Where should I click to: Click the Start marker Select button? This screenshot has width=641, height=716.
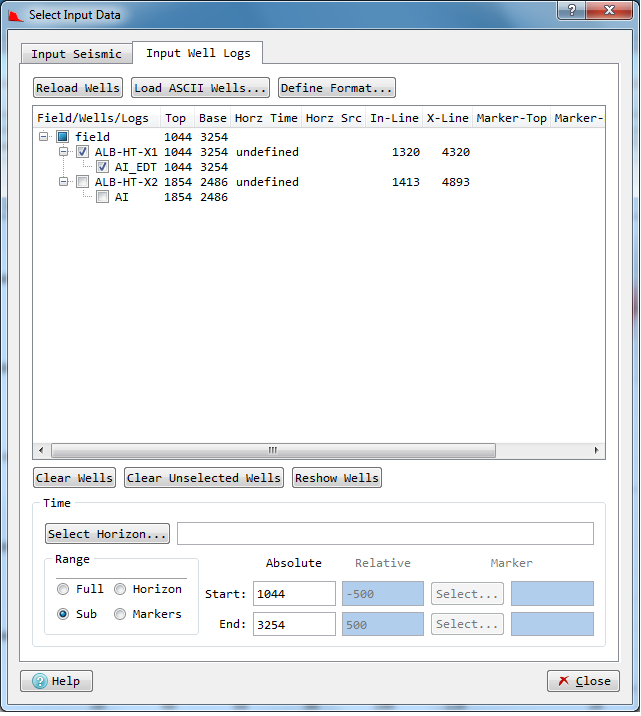(x=467, y=594)
